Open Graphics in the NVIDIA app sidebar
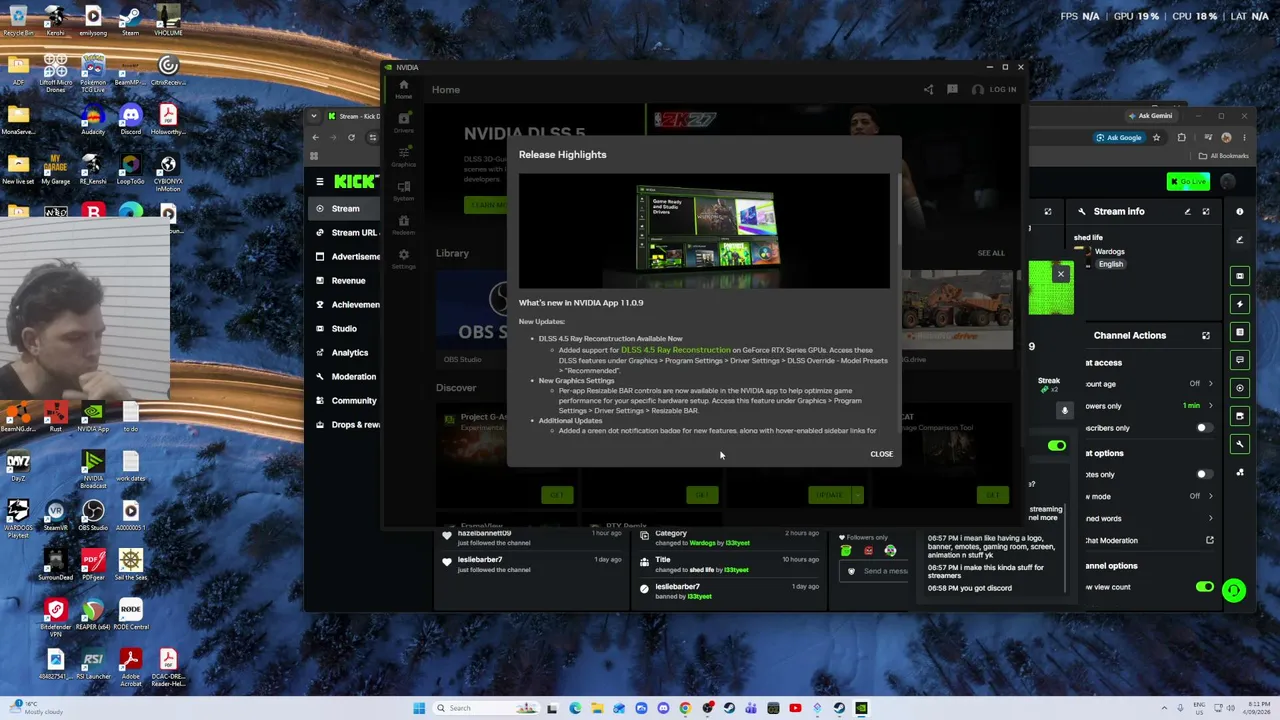Screen dimensions: 1280x720 coord(403,157)
